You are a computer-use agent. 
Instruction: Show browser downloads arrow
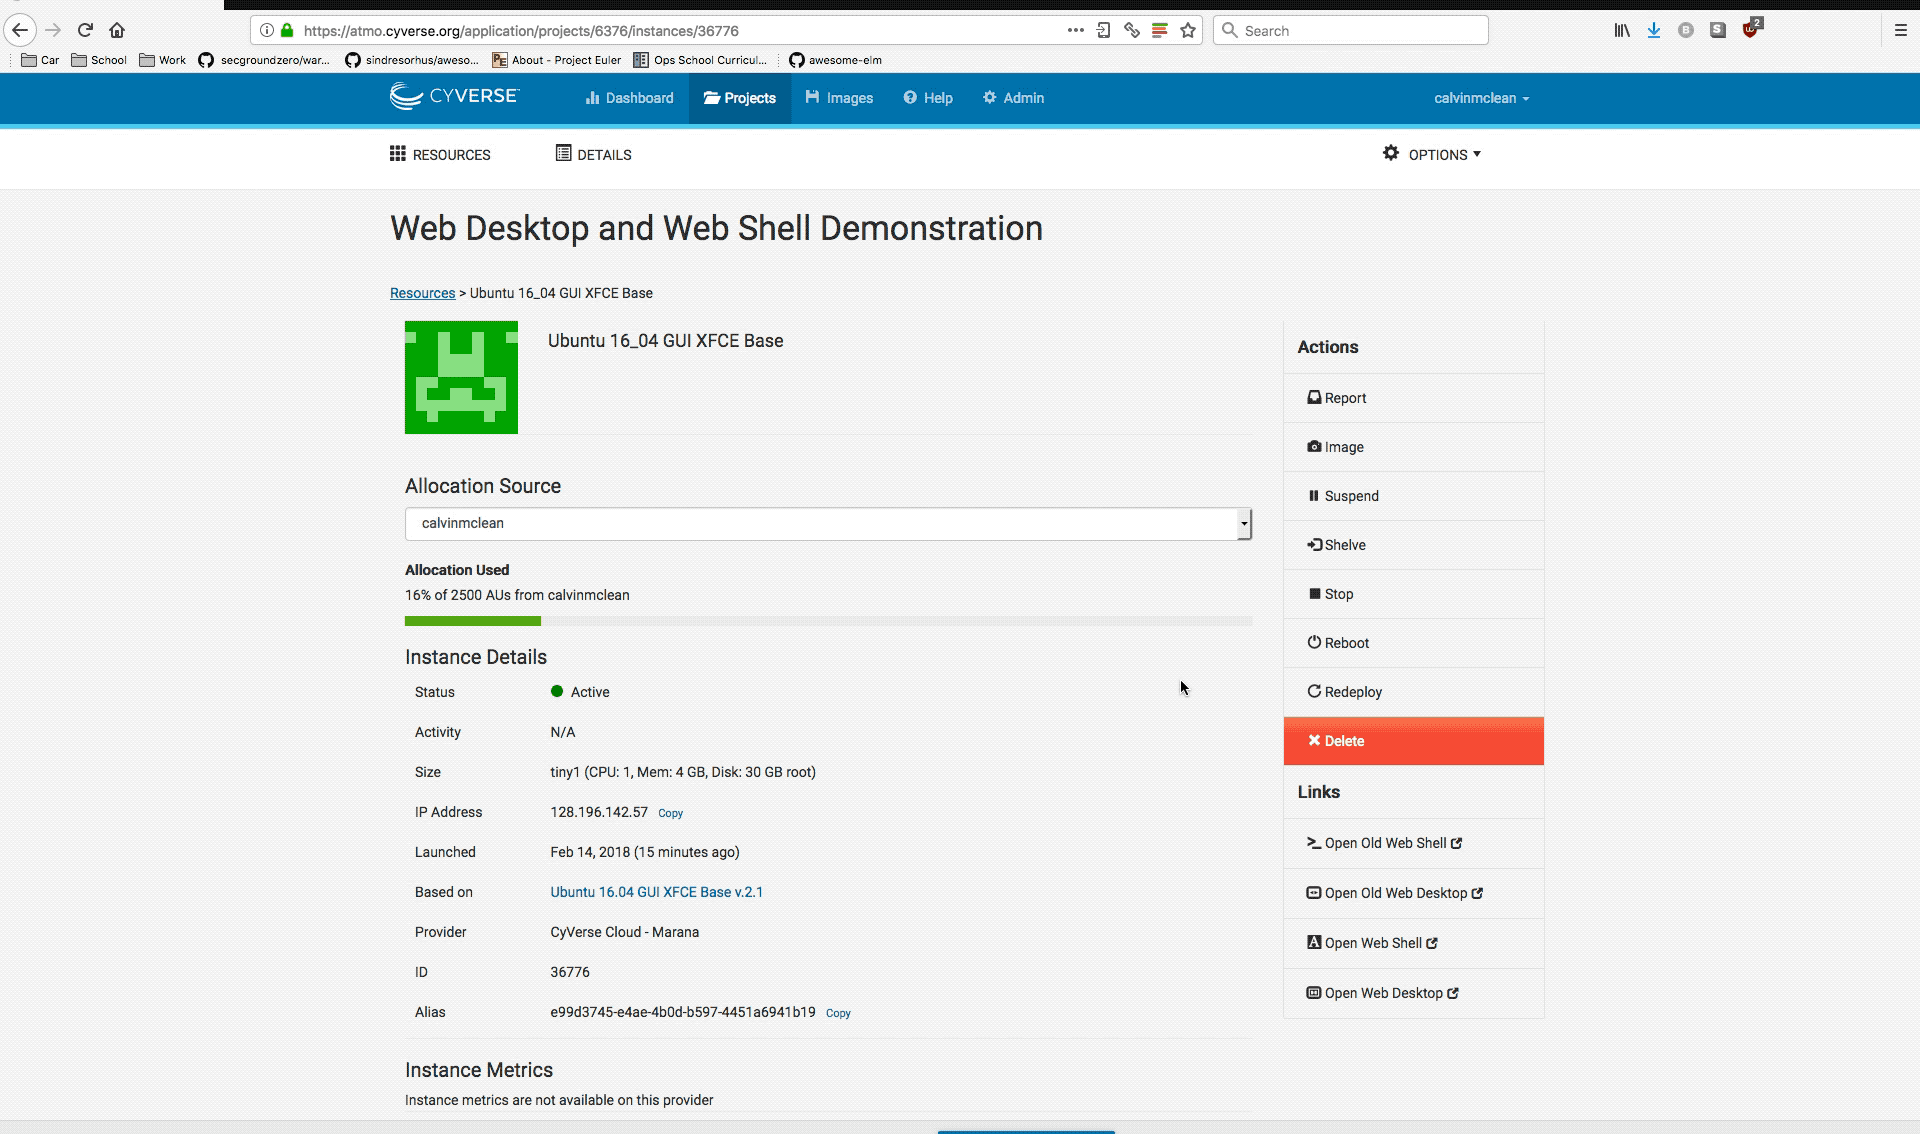1654,30
